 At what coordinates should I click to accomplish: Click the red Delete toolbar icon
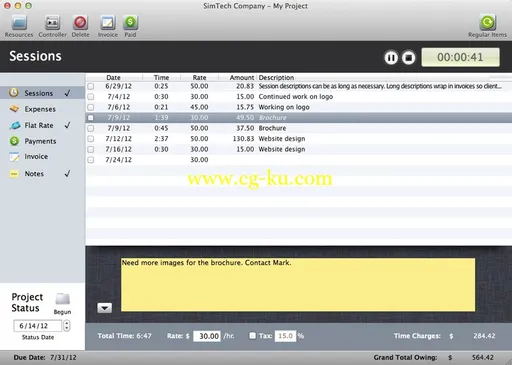(80, 23)
